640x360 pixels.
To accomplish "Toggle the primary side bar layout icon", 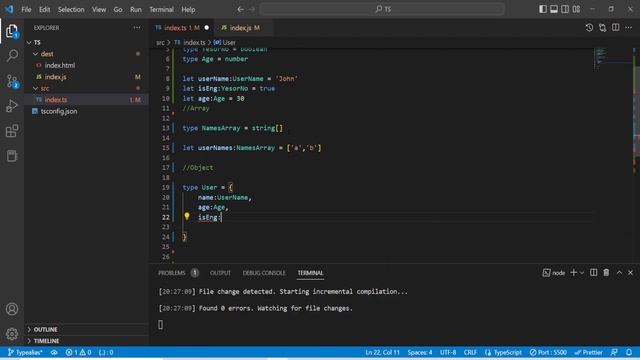I will [x=542, y=9].
